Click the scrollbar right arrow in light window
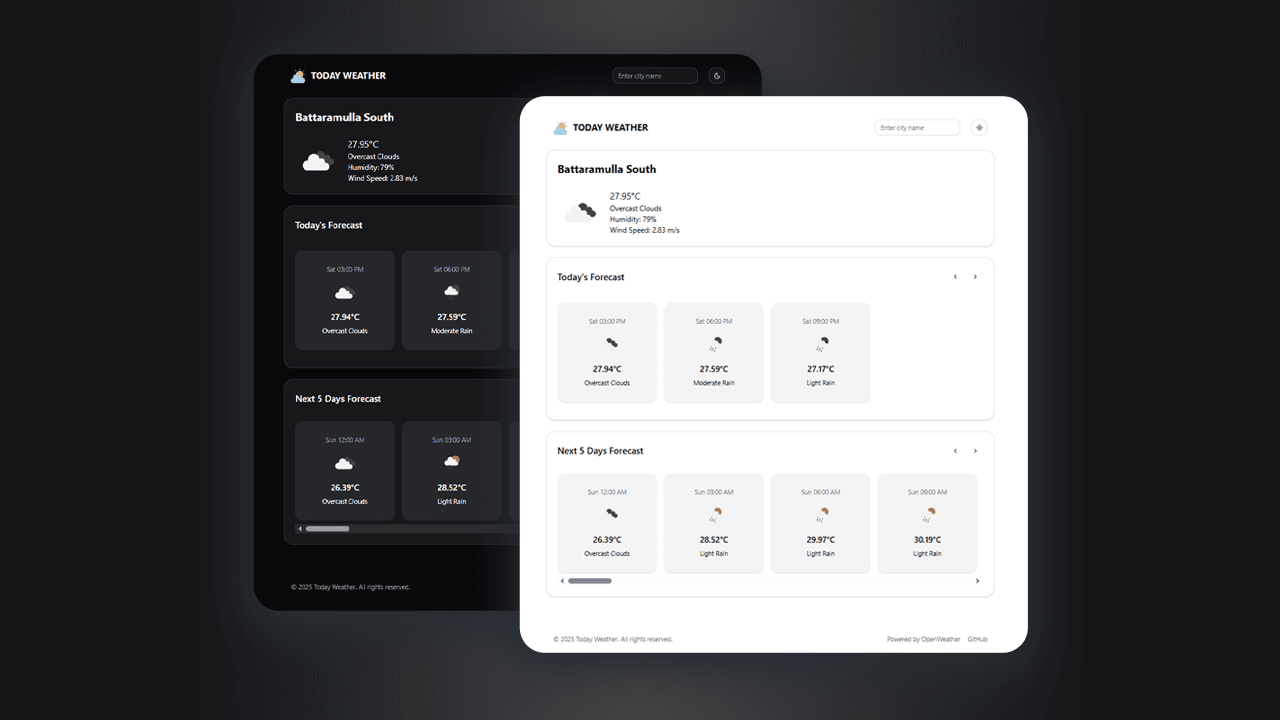 977,581
